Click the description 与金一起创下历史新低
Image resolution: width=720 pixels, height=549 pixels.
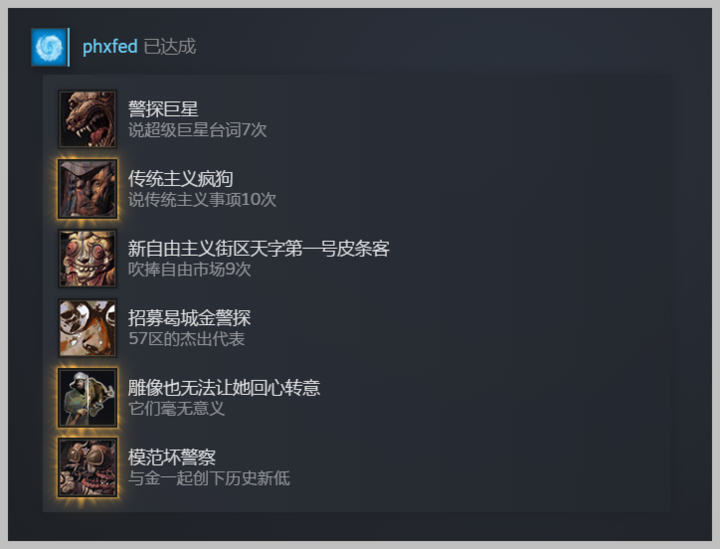[x=209, y=478]
